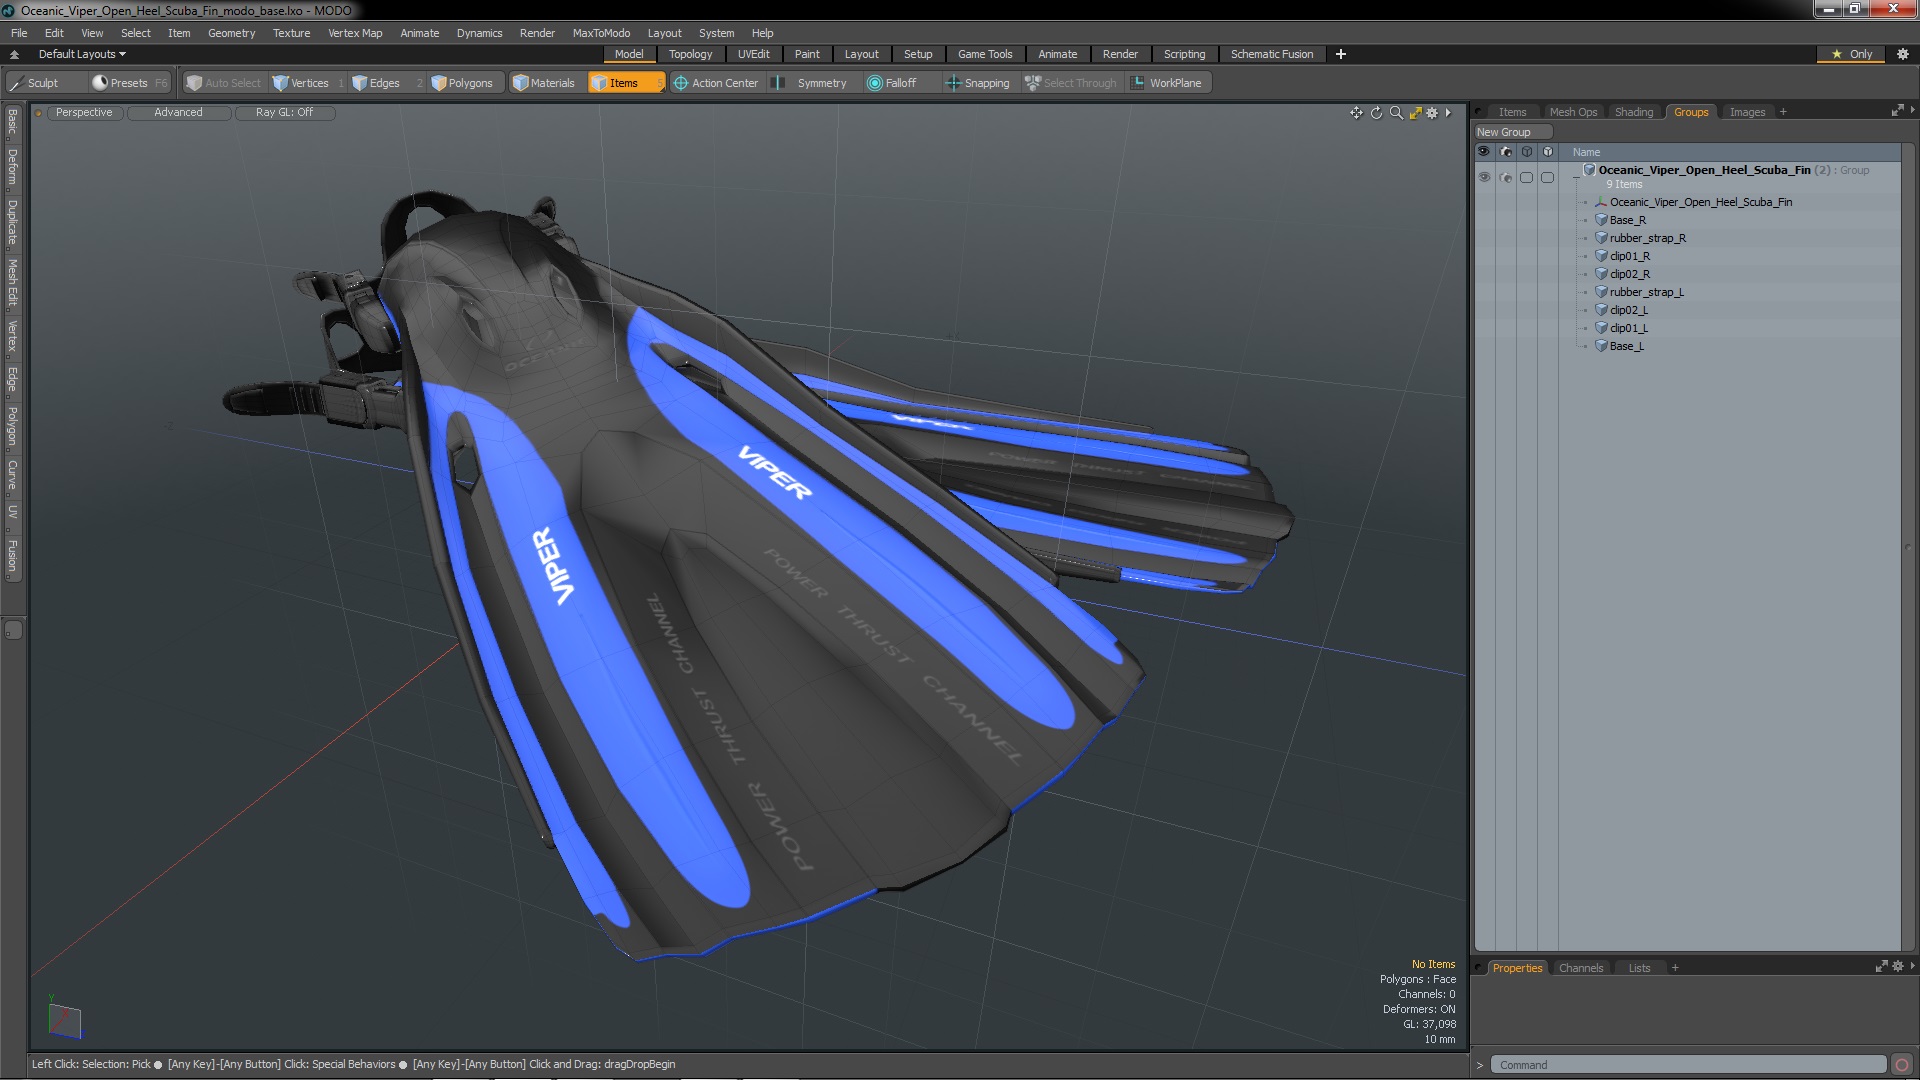
Task: Open the Duplicate vertical toolbox tab
Action: click(x=12, y=223)
